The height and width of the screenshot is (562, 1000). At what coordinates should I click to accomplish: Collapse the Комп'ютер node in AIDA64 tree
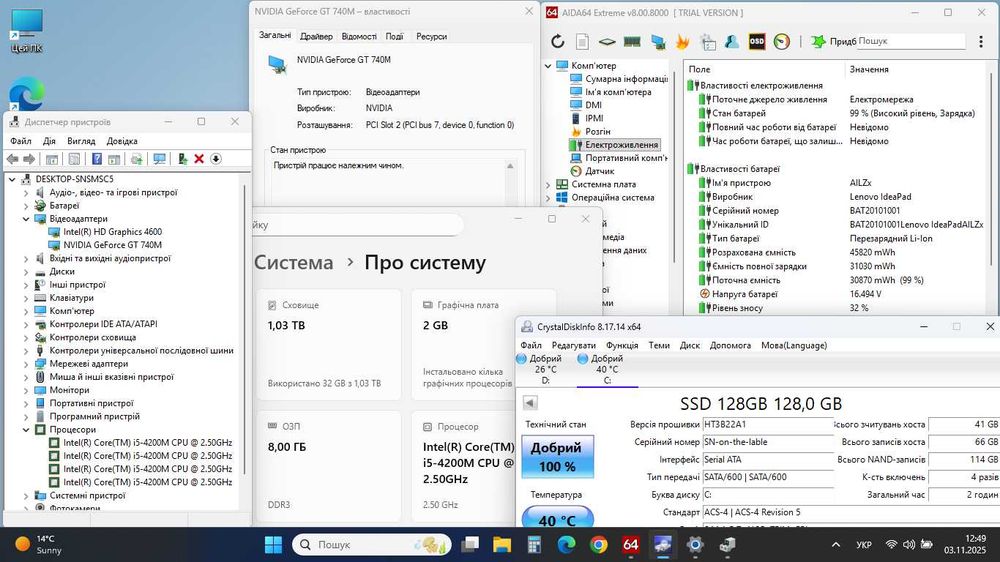coord(548,66)
